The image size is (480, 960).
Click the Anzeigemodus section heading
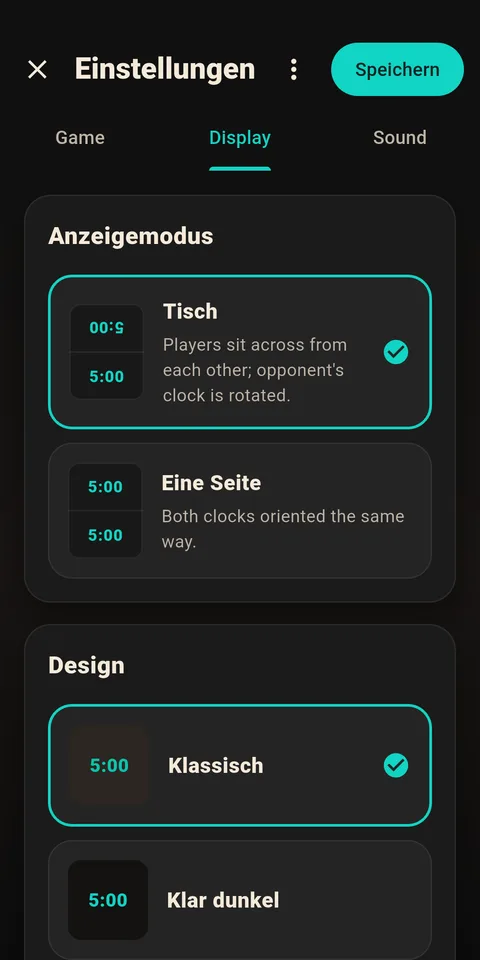[x=131, y=236]
